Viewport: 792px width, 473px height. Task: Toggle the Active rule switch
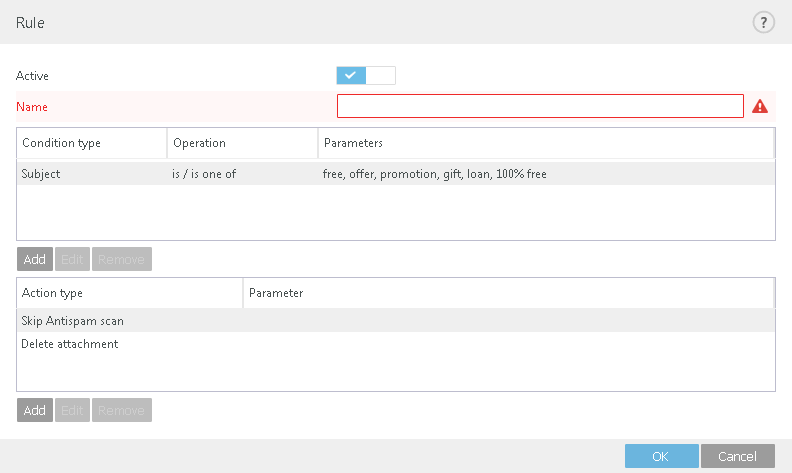click(x=366, y=75)
